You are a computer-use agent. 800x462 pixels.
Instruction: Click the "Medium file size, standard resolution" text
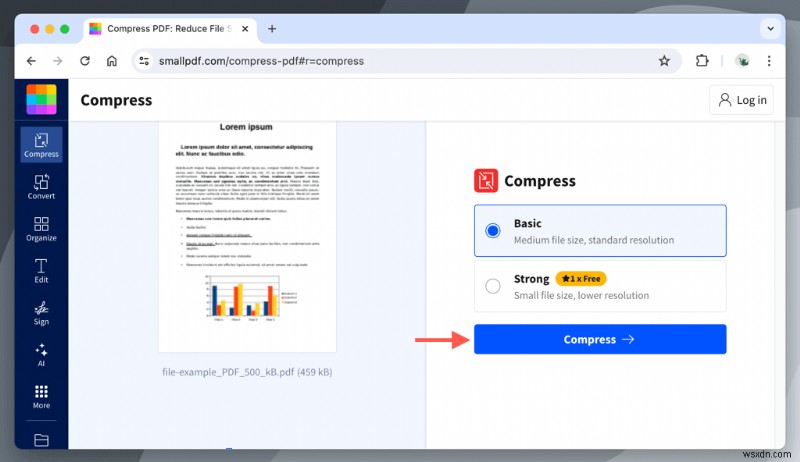(x=594, y=240)
